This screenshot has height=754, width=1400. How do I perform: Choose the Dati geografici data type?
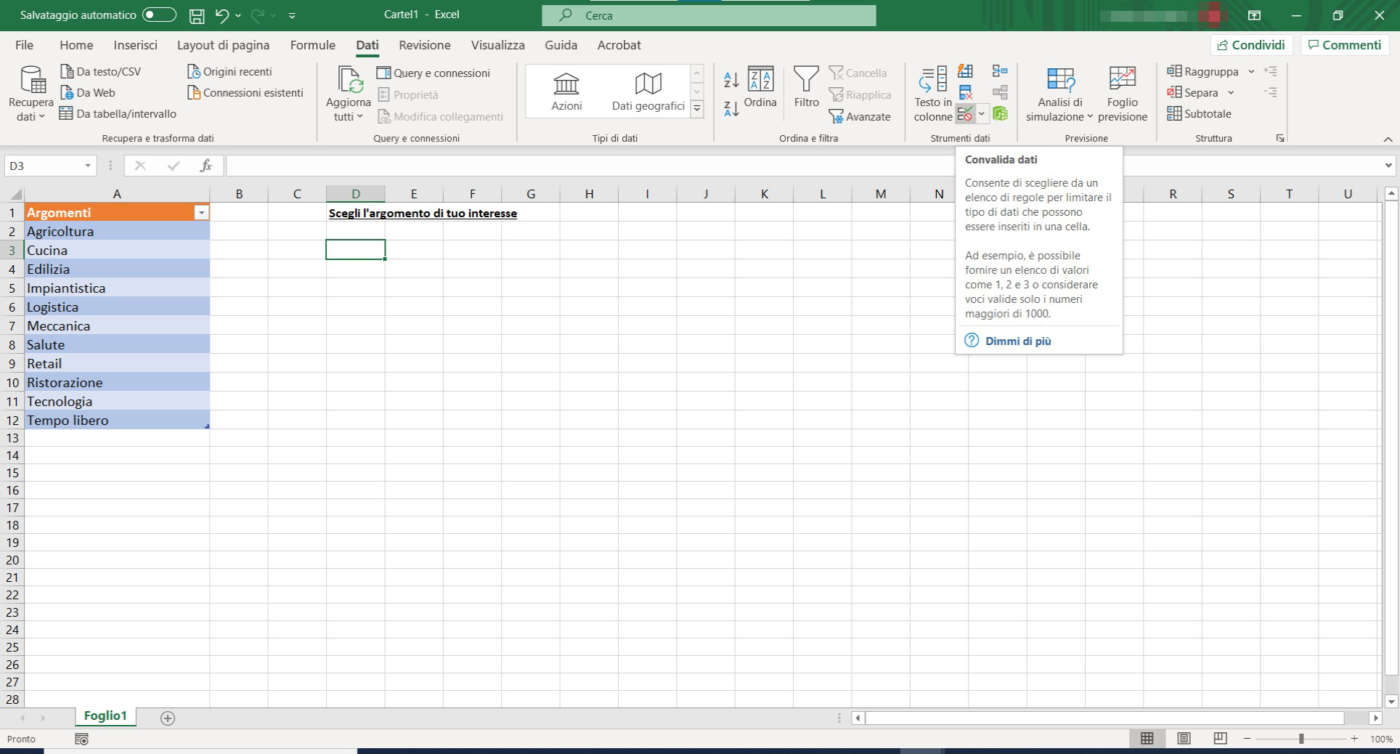coord(648,91)
